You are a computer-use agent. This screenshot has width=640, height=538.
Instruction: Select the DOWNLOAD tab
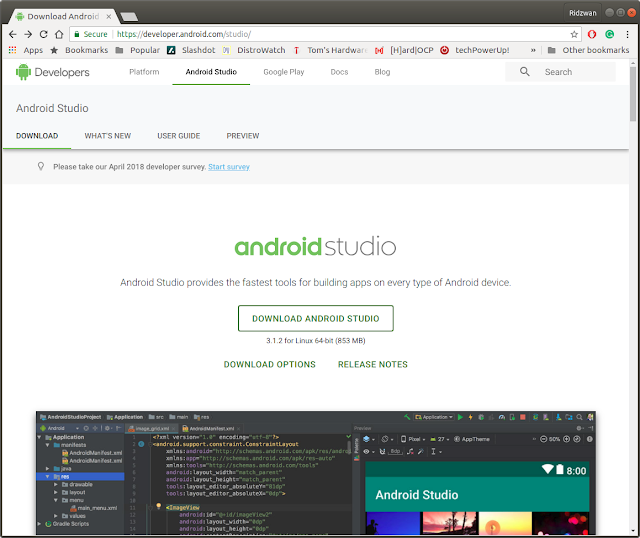click(37, 136)
